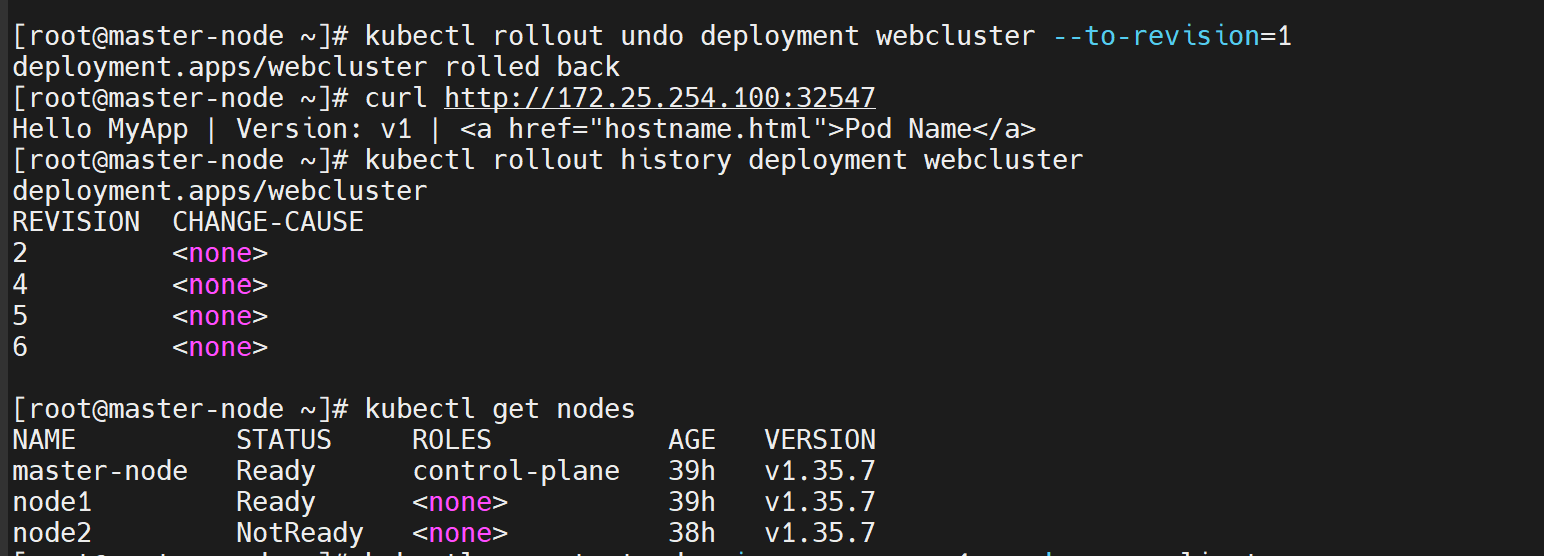
Task: Click the <none> value for revision 6
Action: click(x=220, y=347)
